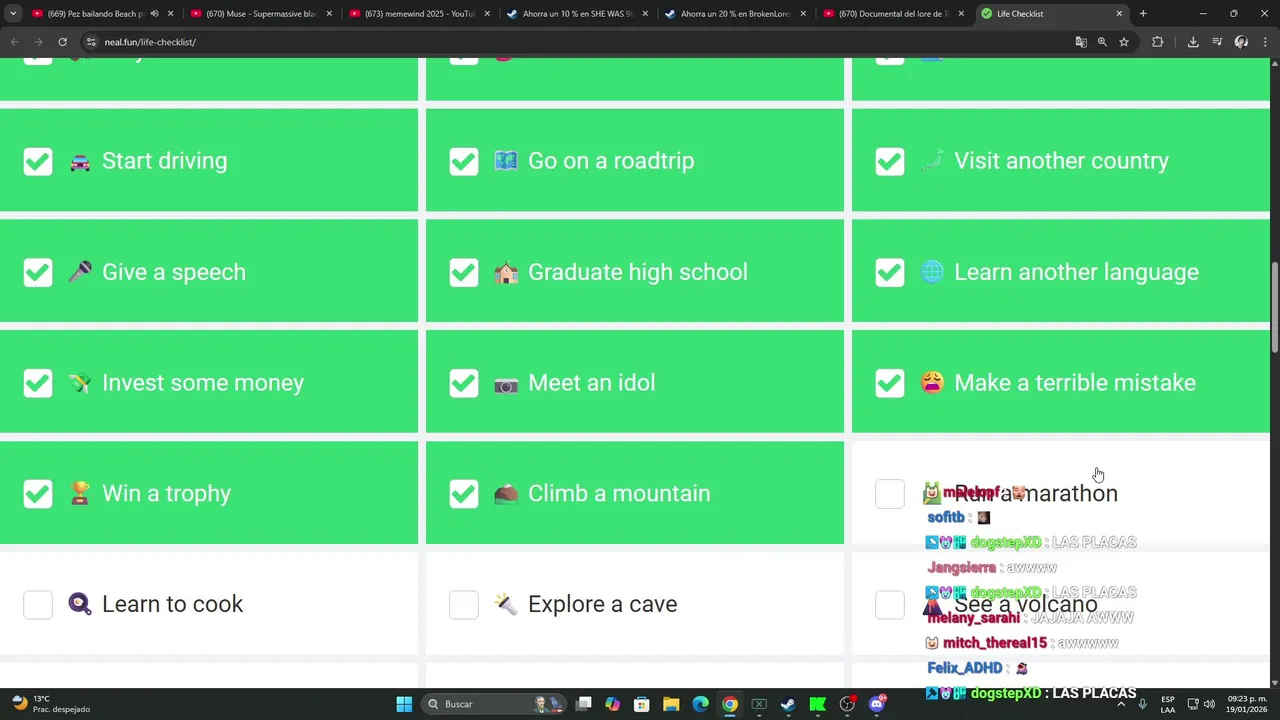Open the translate page icon
The height and width of the screenshot is (720, 1280).
point(1080,42)
